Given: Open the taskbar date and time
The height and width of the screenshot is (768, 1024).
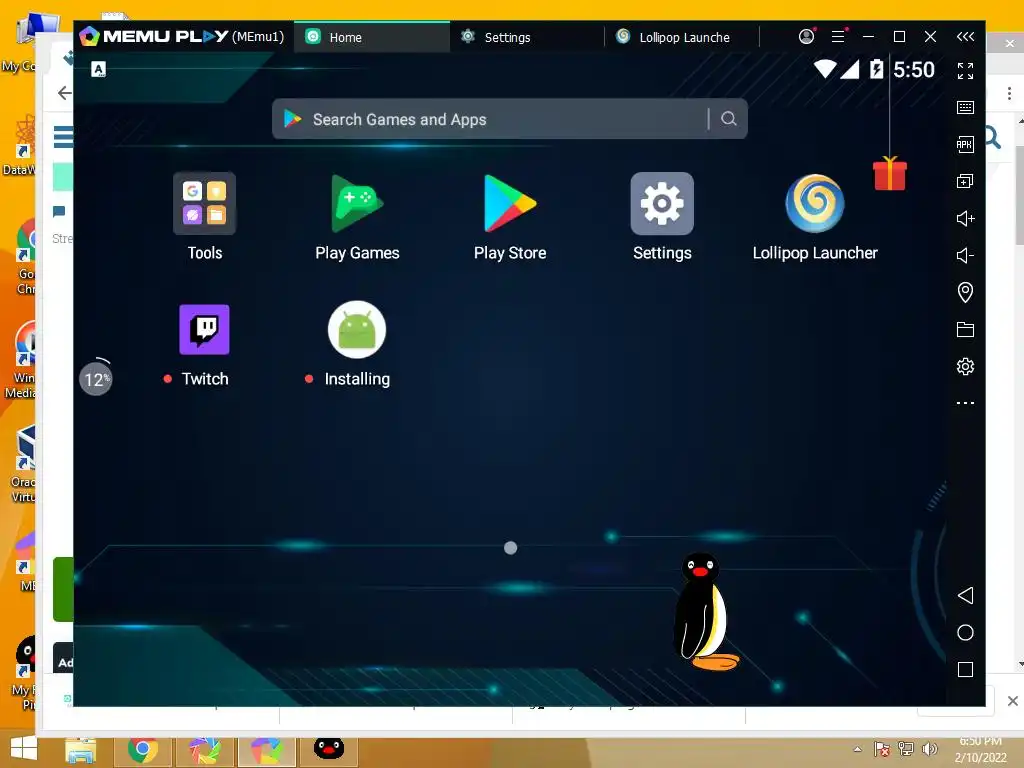Looking at the screenshot, I should click(981, 749).
